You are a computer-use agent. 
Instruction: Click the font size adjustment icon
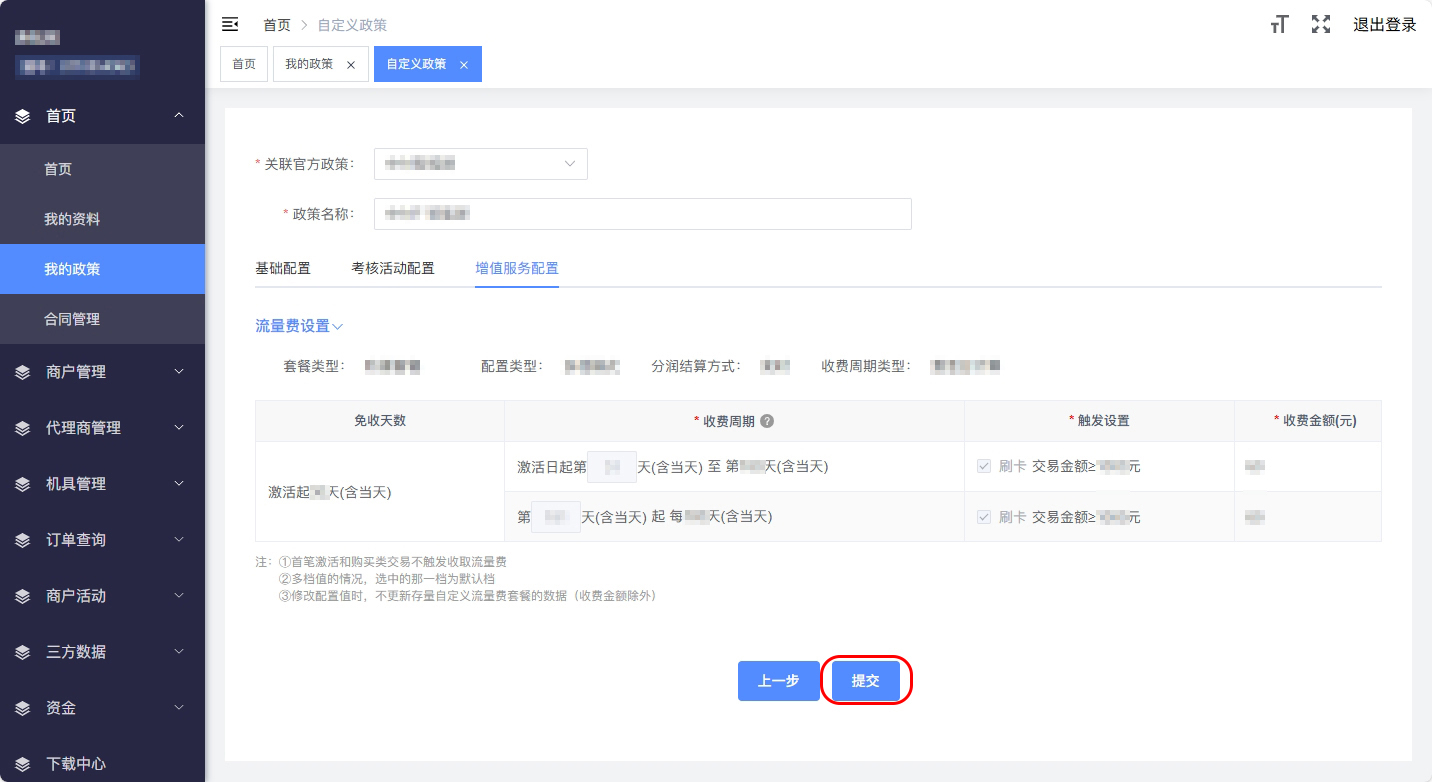coord(1279,25)
